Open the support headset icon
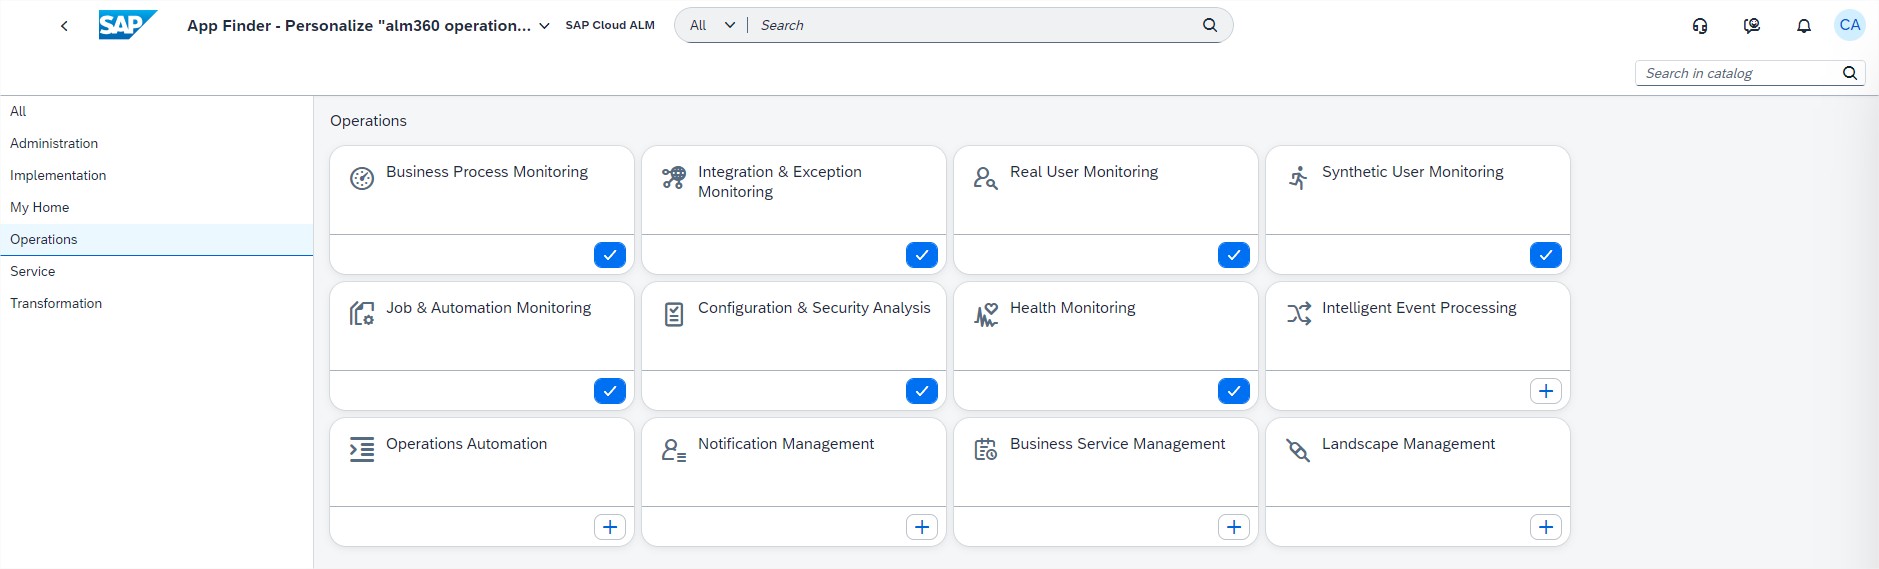1879x569 pixels. point(1699,26)
